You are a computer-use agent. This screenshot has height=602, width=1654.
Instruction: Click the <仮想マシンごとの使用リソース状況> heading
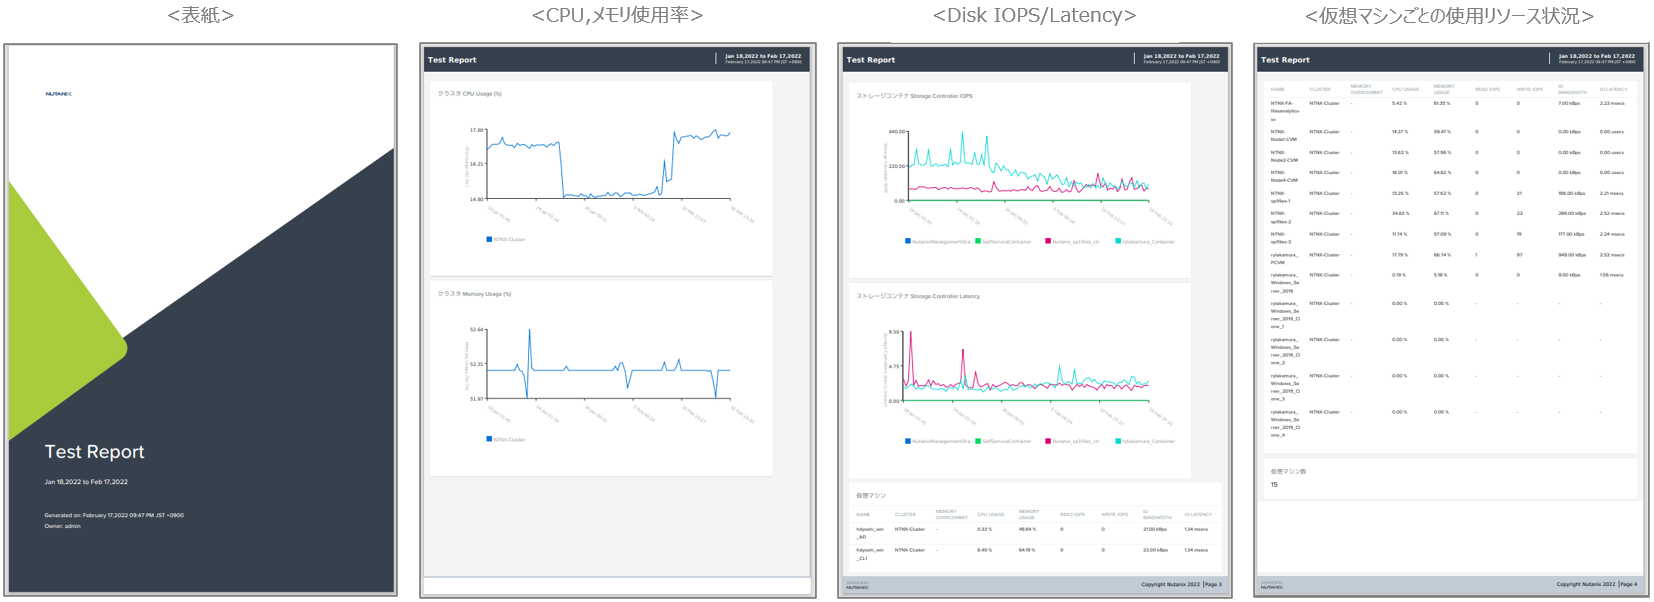click(1449, 15)
